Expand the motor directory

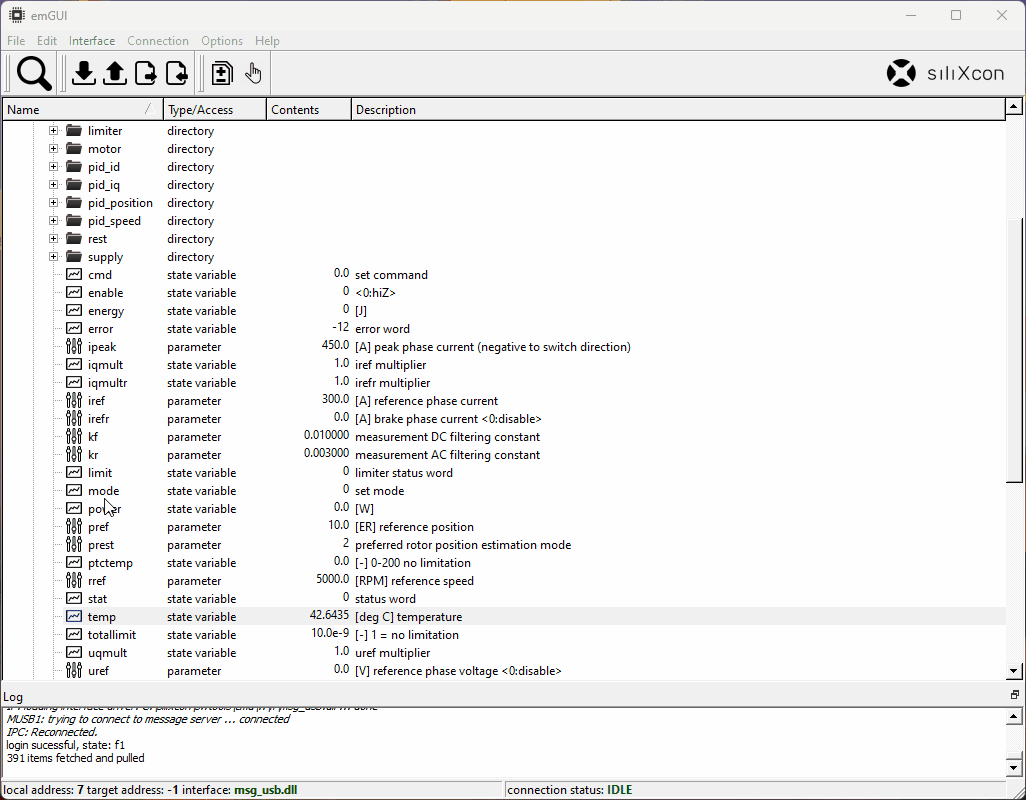[54, 148]
